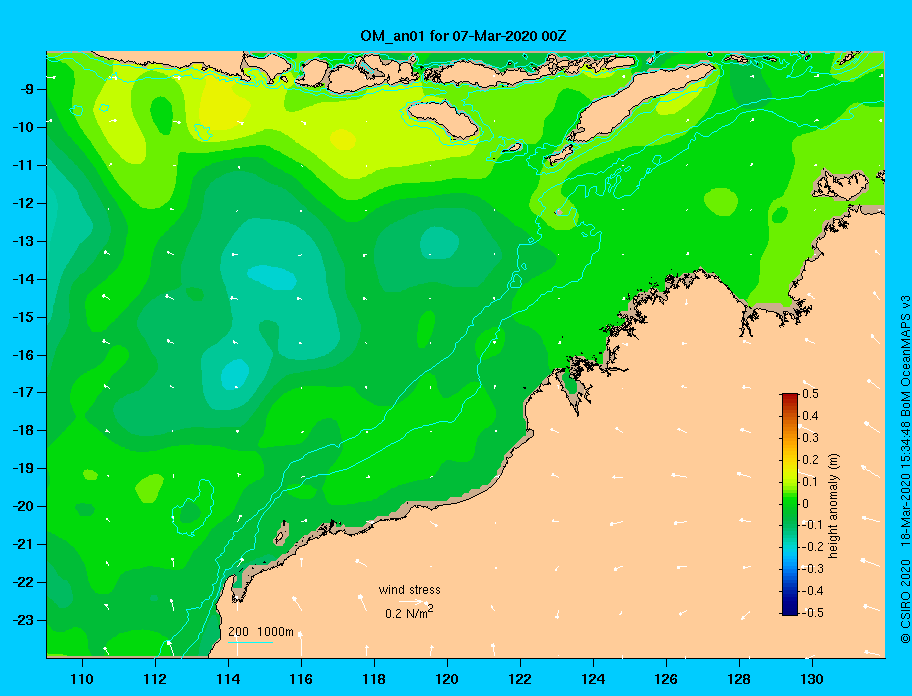
Task: Click the longitude label 120
Action: tap(447, 679)
